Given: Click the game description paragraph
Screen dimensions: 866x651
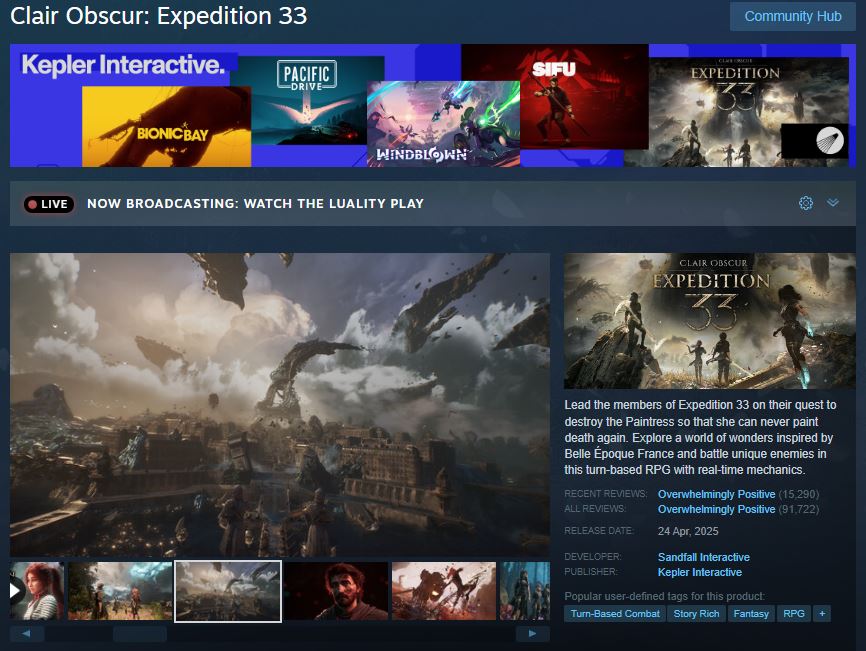Looking at the screenshot, I should click(x=700, y=437).
